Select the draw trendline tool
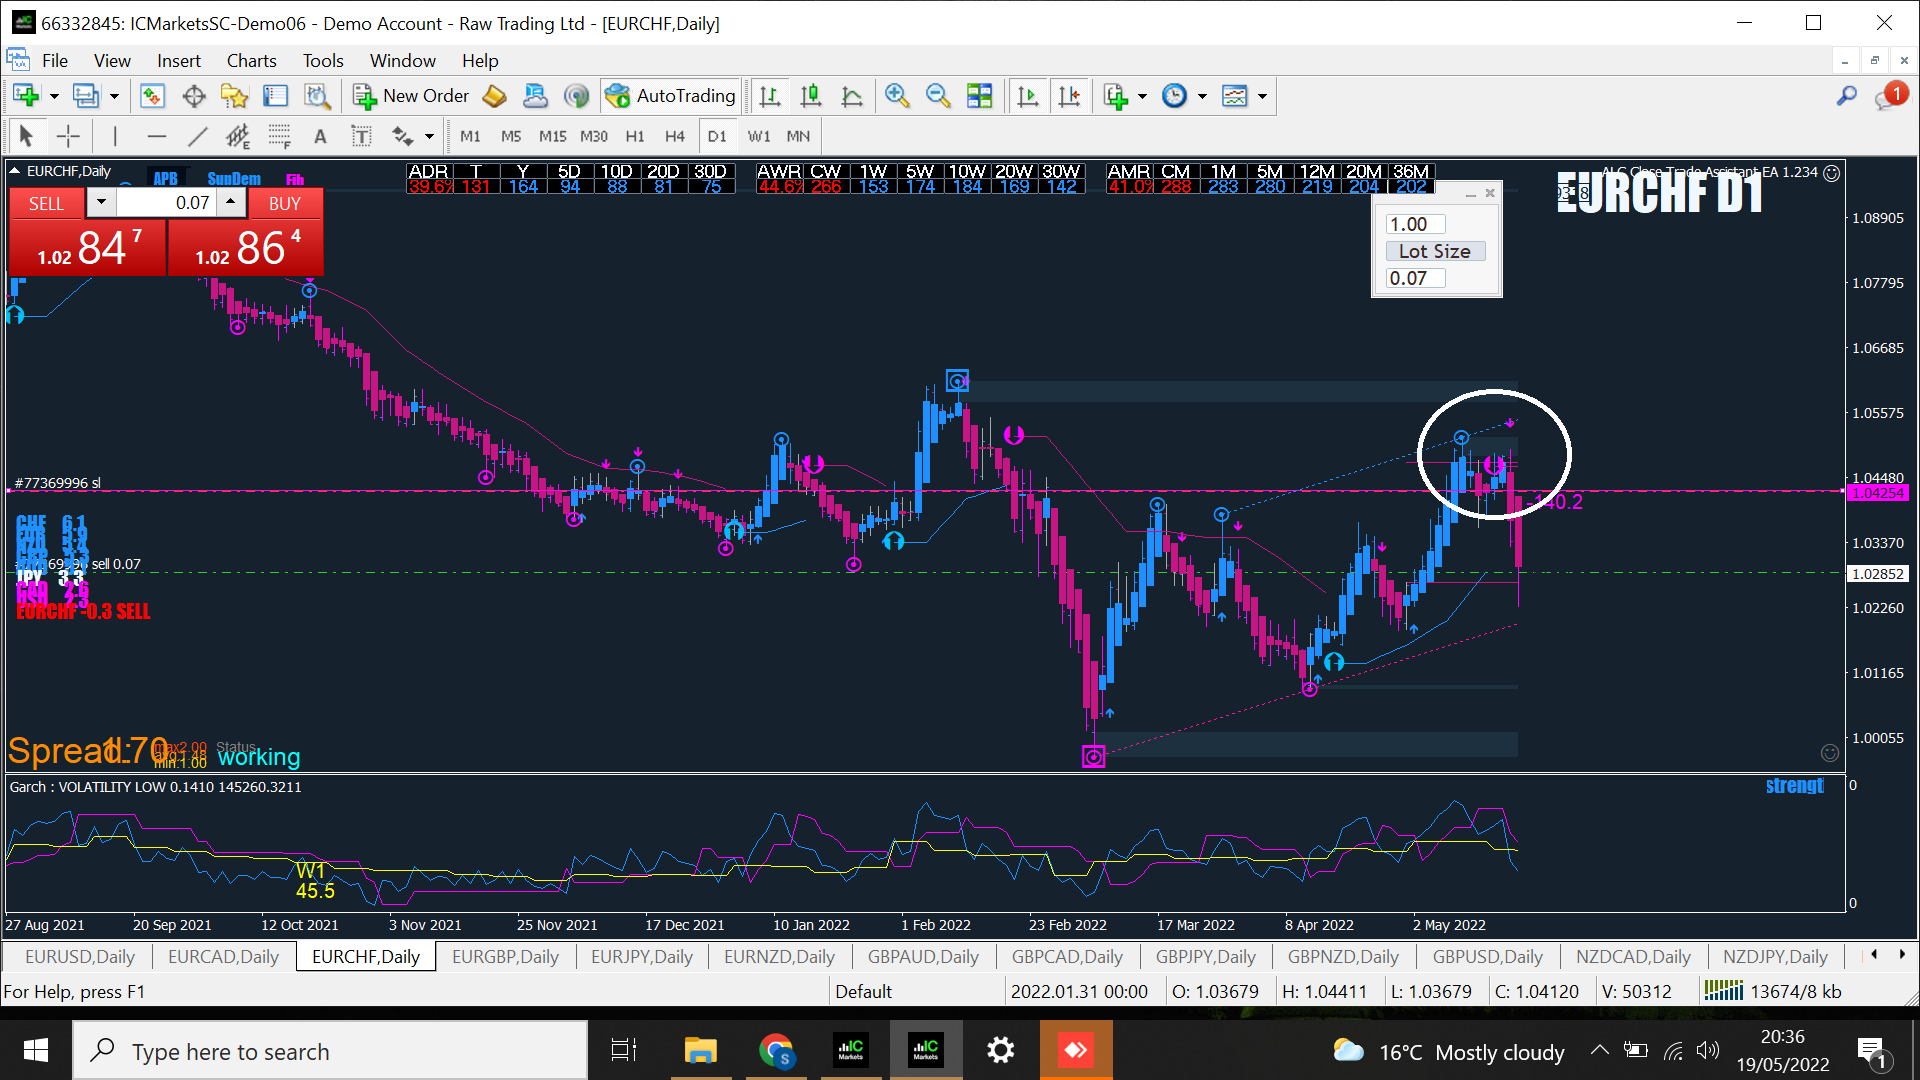 tap(198, 136)
